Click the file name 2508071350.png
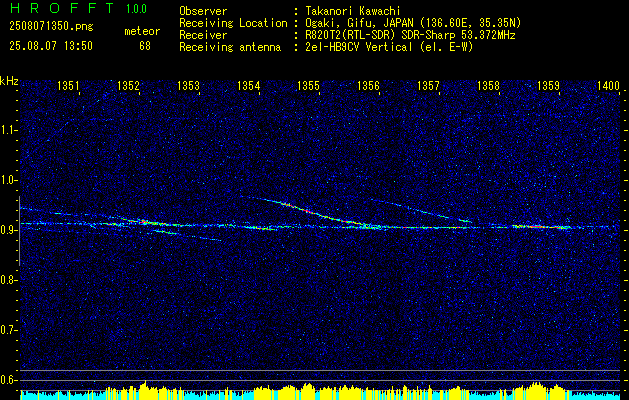 51,27
